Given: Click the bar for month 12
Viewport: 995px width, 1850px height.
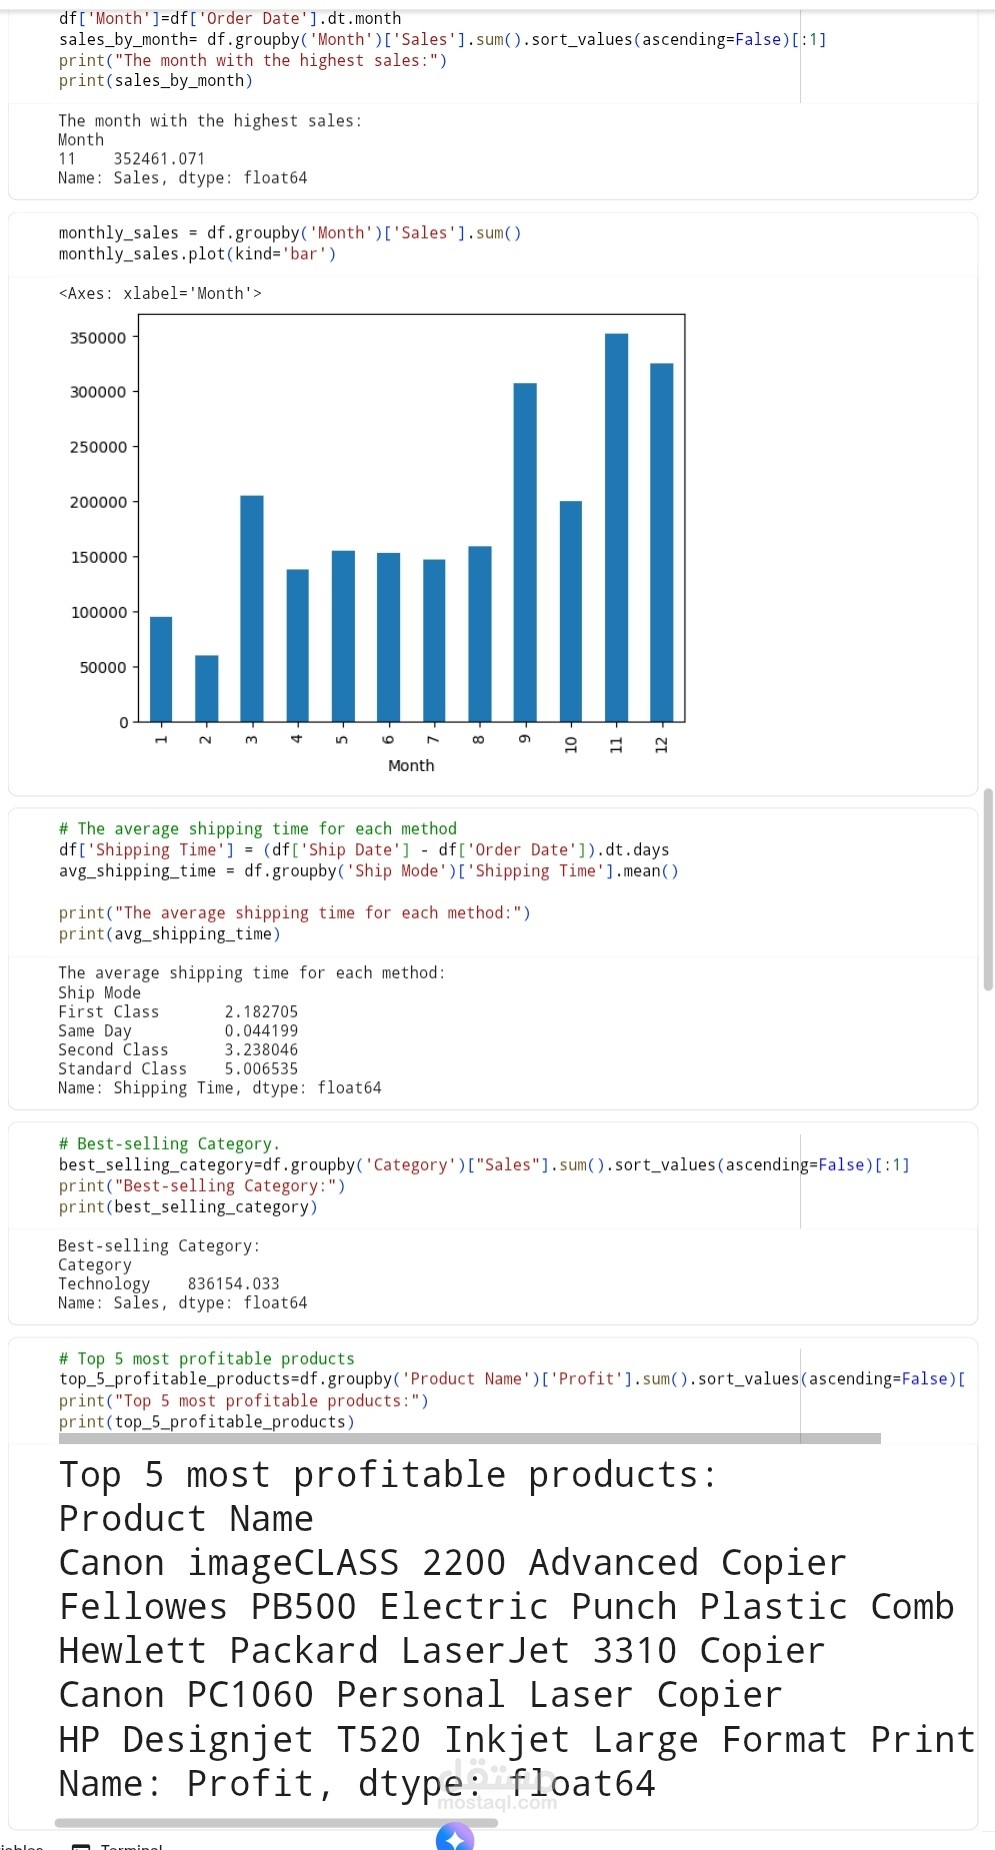Looking at the screenshot, I should tap(662, 543).
